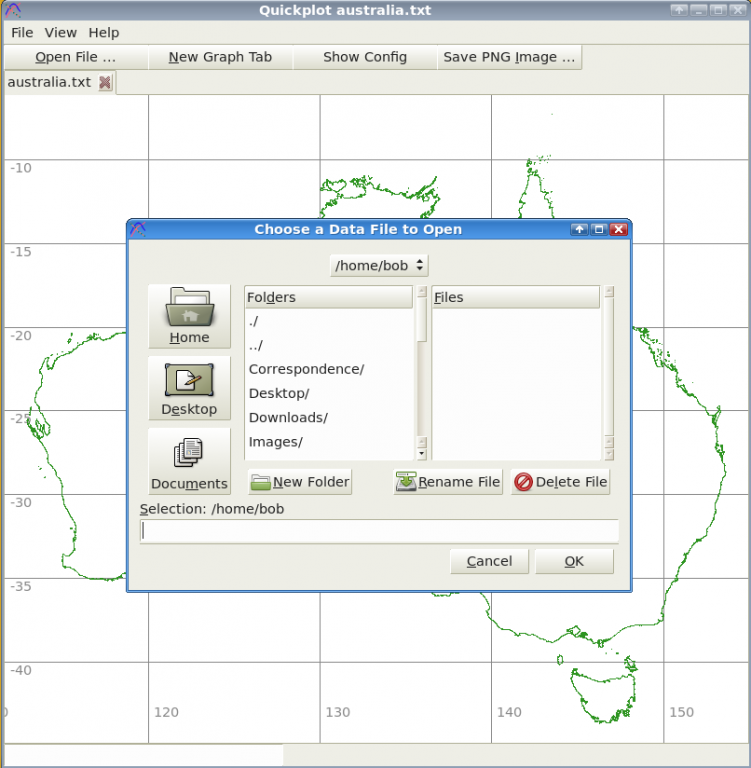Open the View menu
Viewport: 751px width, 768px height.
(x=61, y=33)
